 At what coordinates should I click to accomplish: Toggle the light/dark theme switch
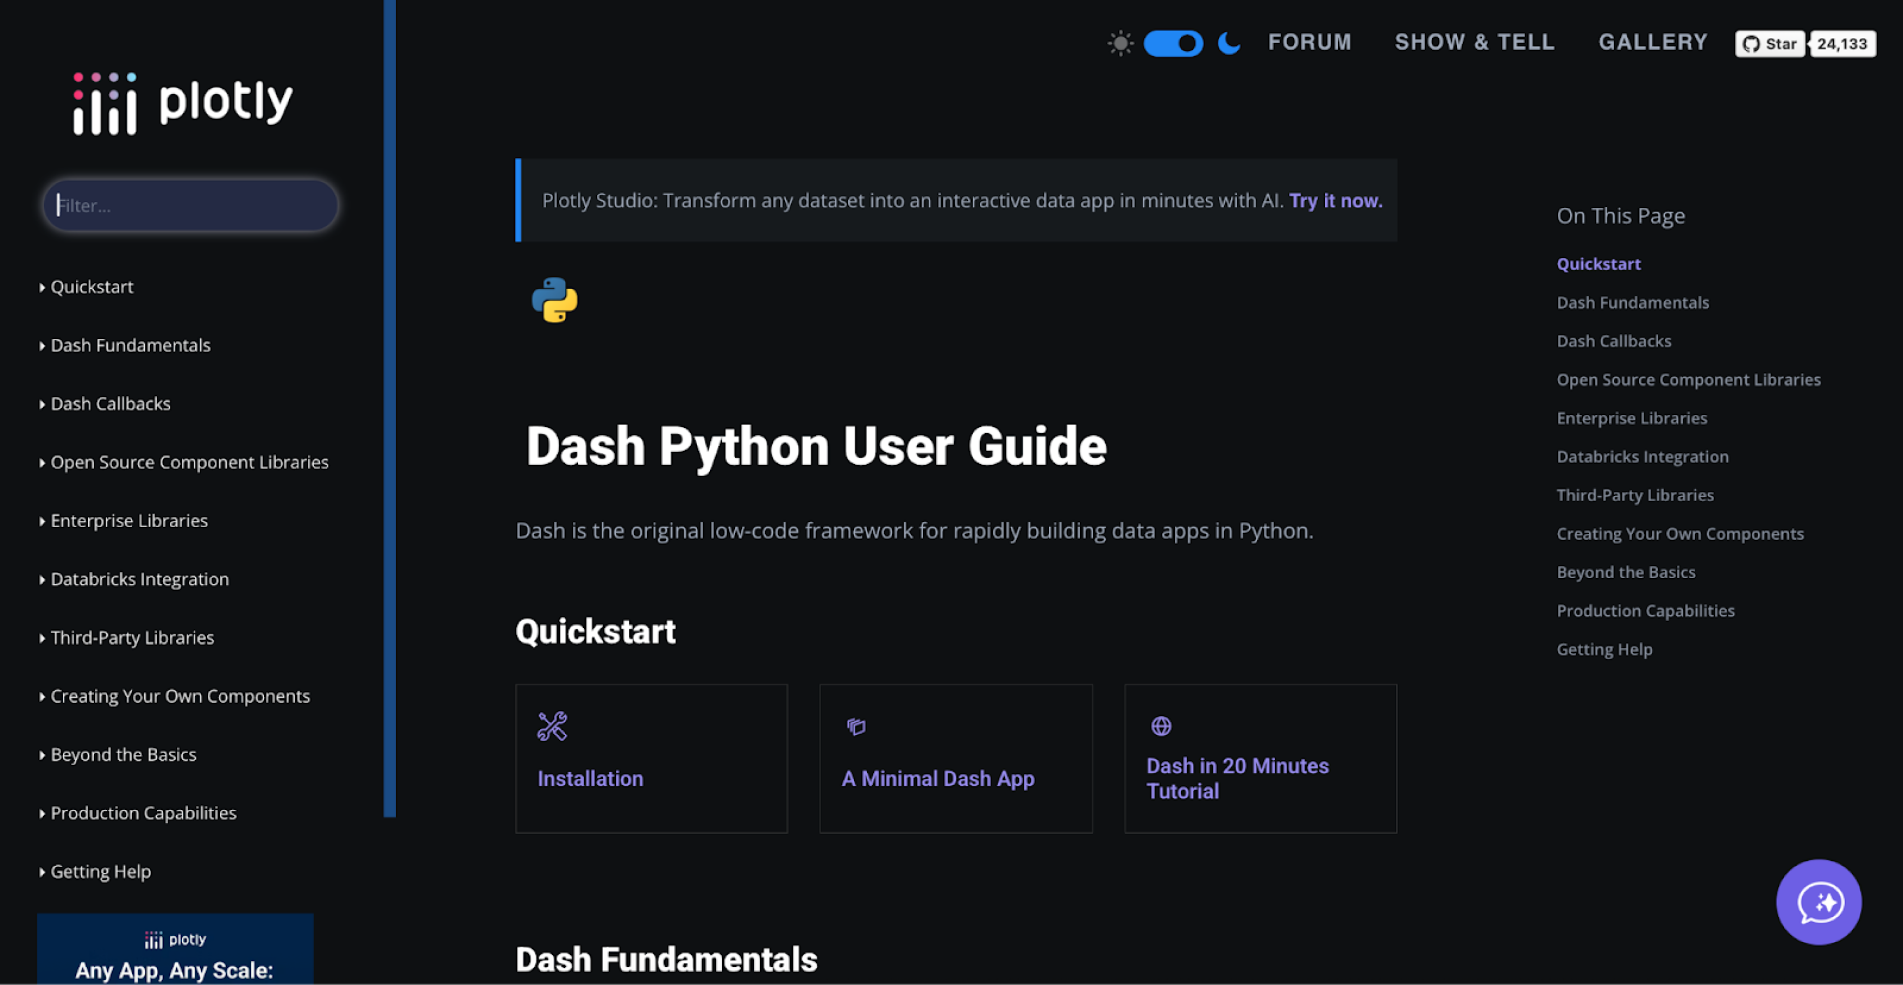click(x=1173, y=43)
